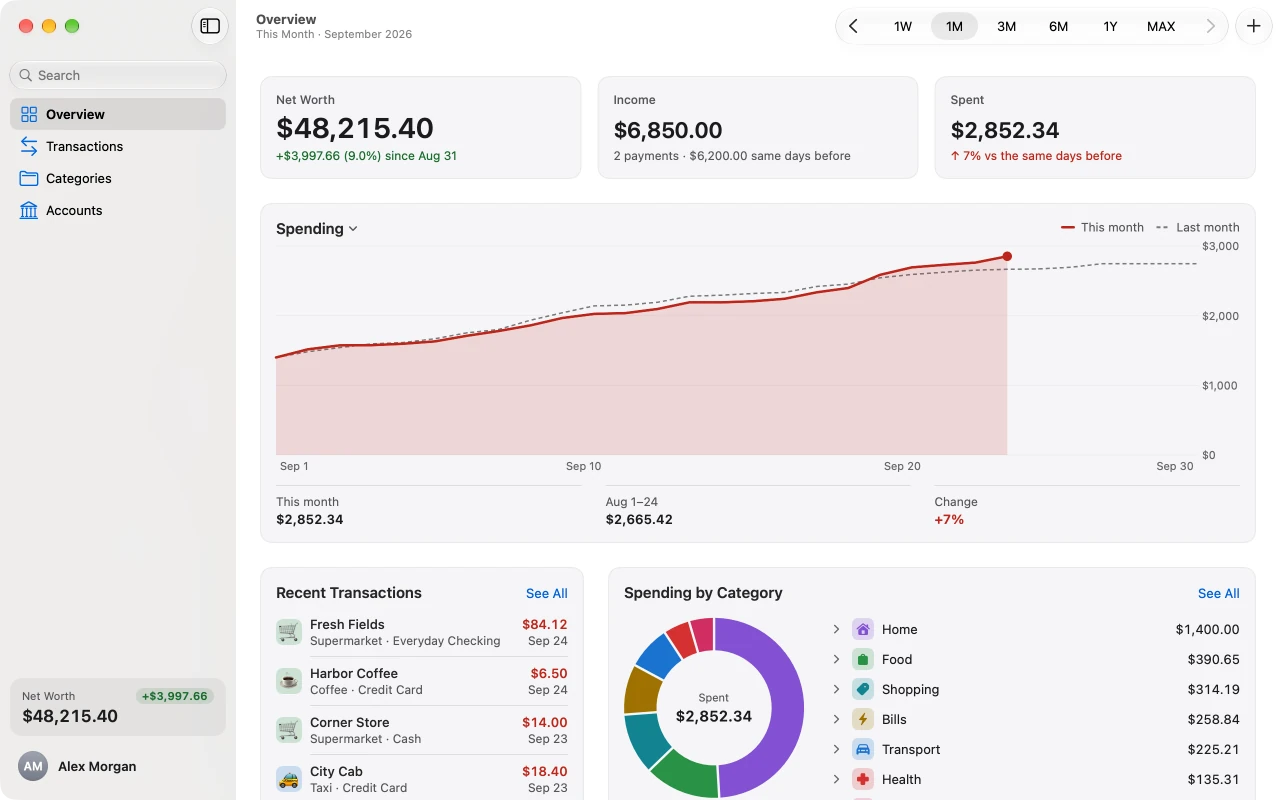The width and height of the screenshot is (1280, 800).
Task: Select the 6M time range
Action: 1058,26
